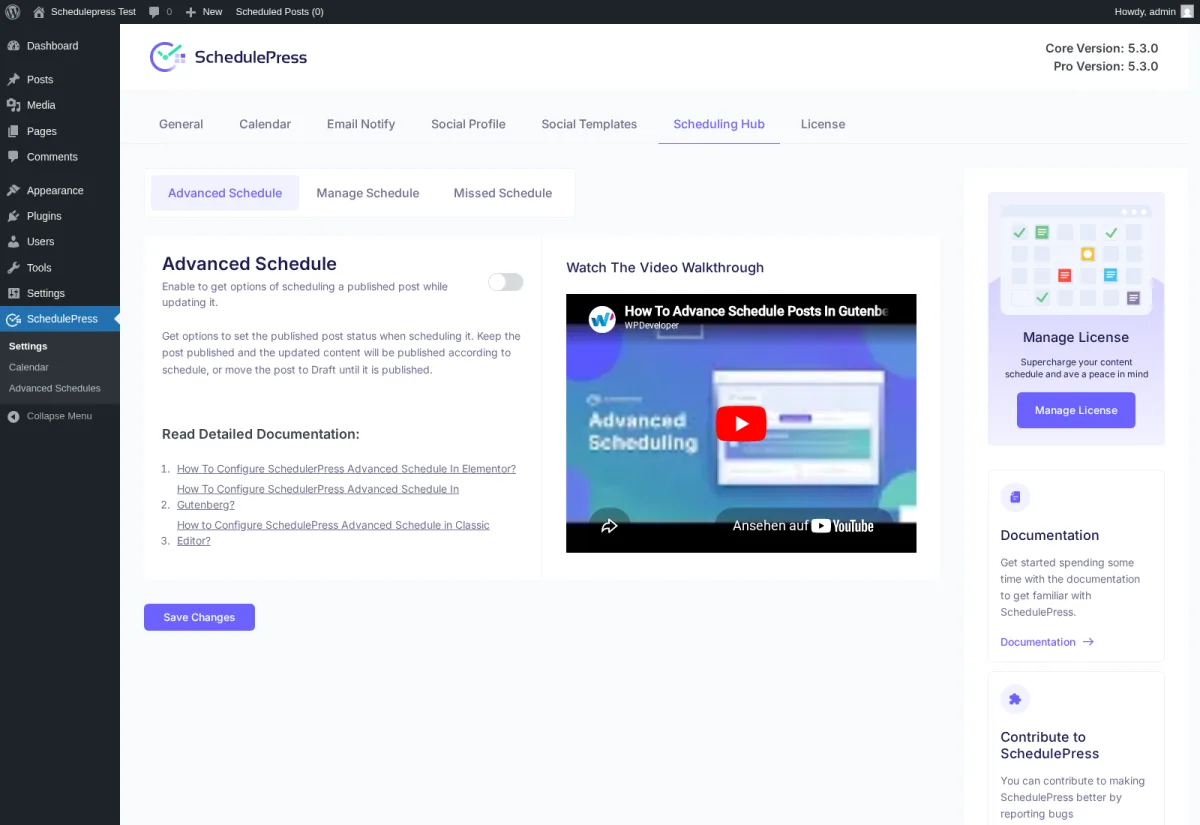
Task: Switch to the Social Profile tab
Action: coord(468,124)
